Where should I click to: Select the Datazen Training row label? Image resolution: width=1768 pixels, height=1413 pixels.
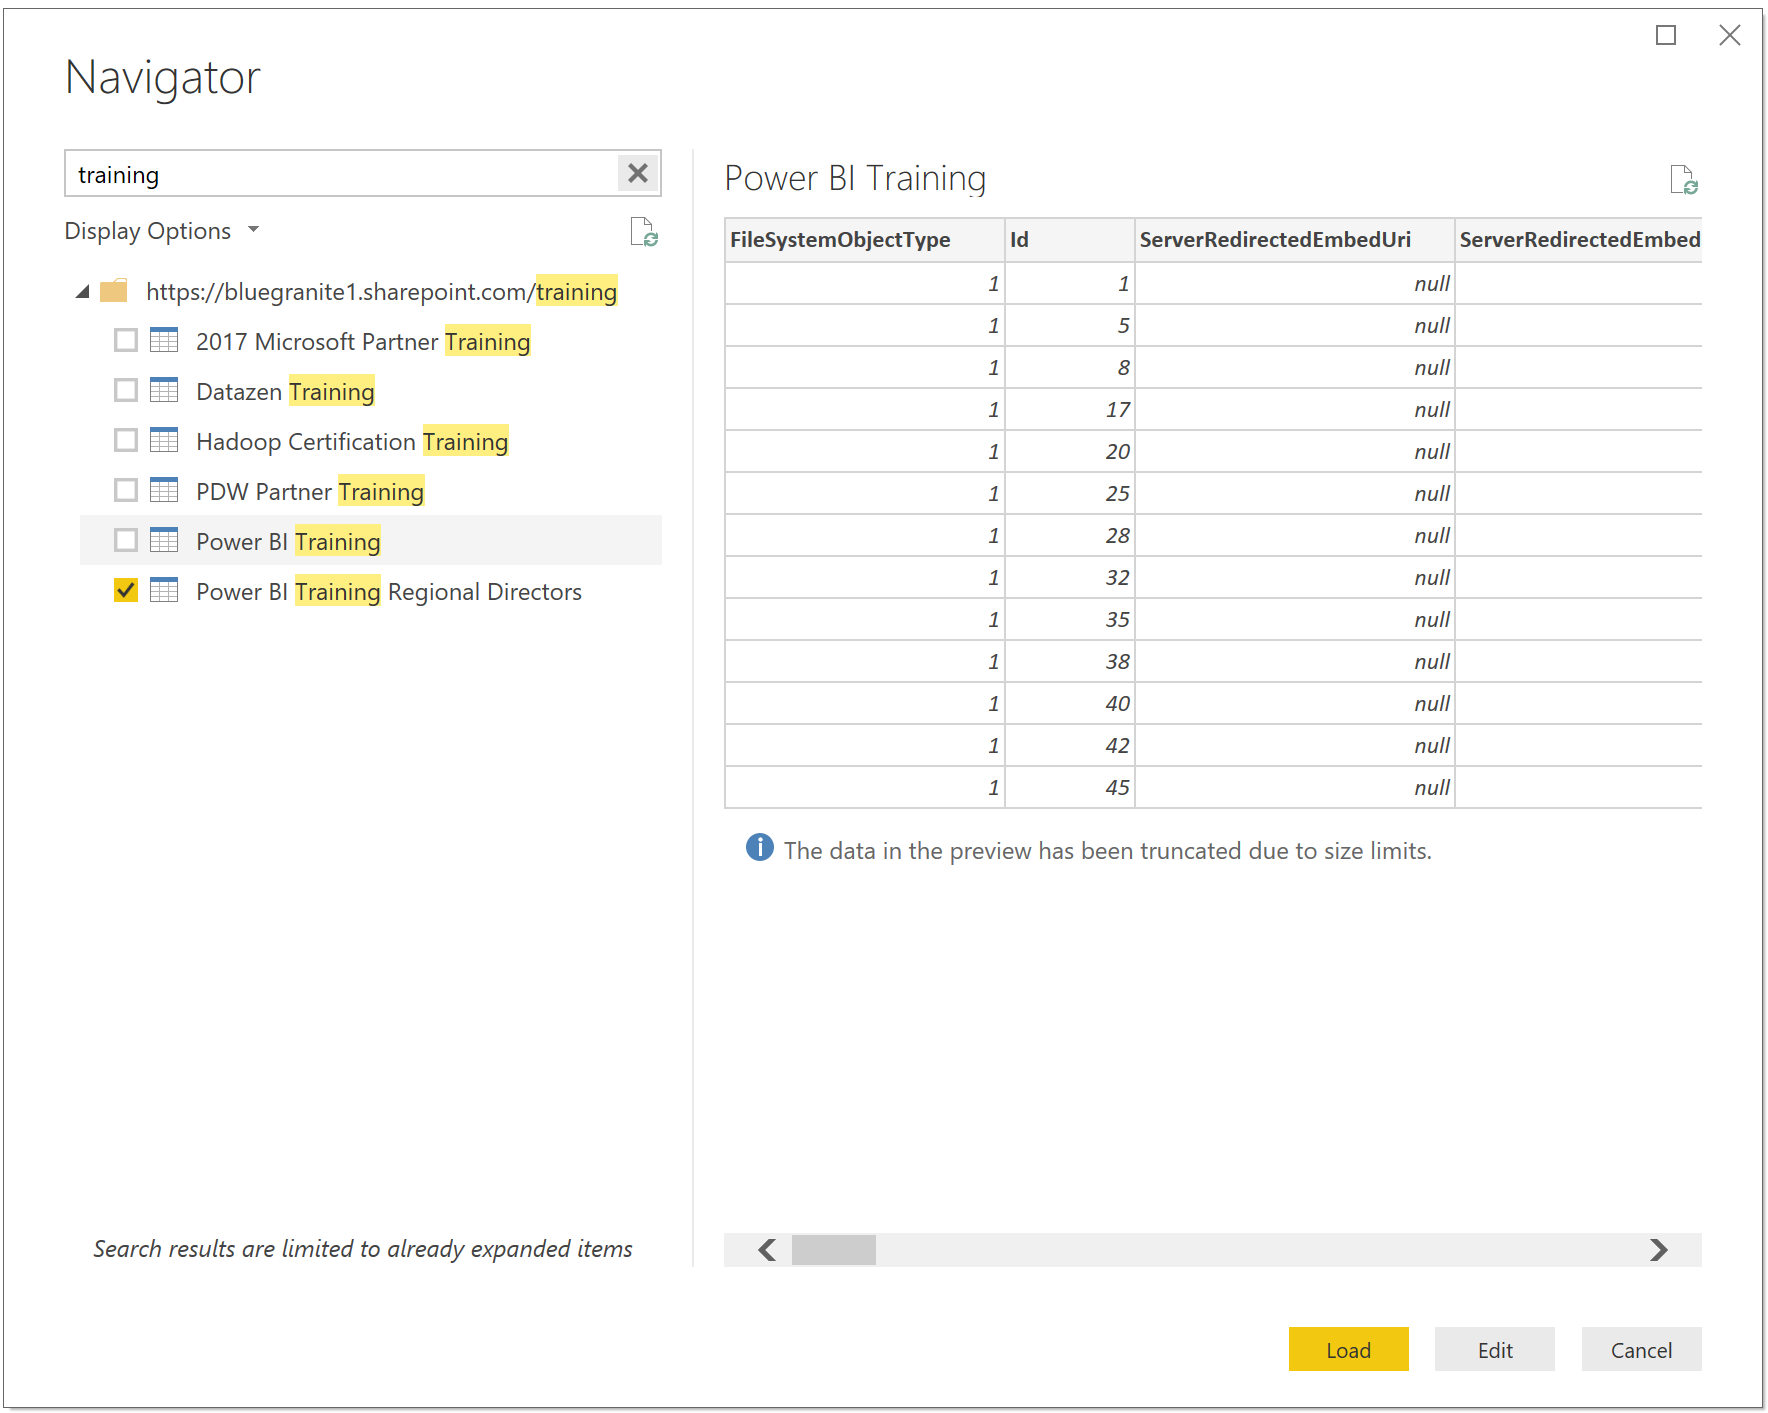[x=285, y=391]
